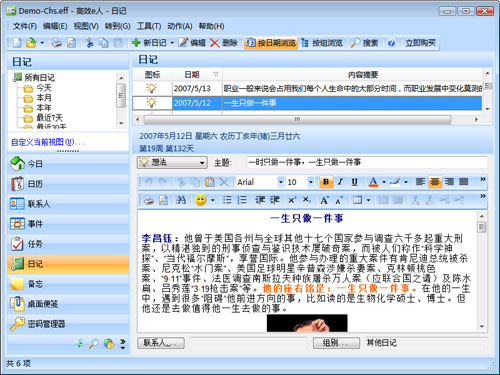Viewport: 500px width, 375px height.
Task: Toggle Italic formatting button
Action: pyautogui.click(x=340, y=182)
